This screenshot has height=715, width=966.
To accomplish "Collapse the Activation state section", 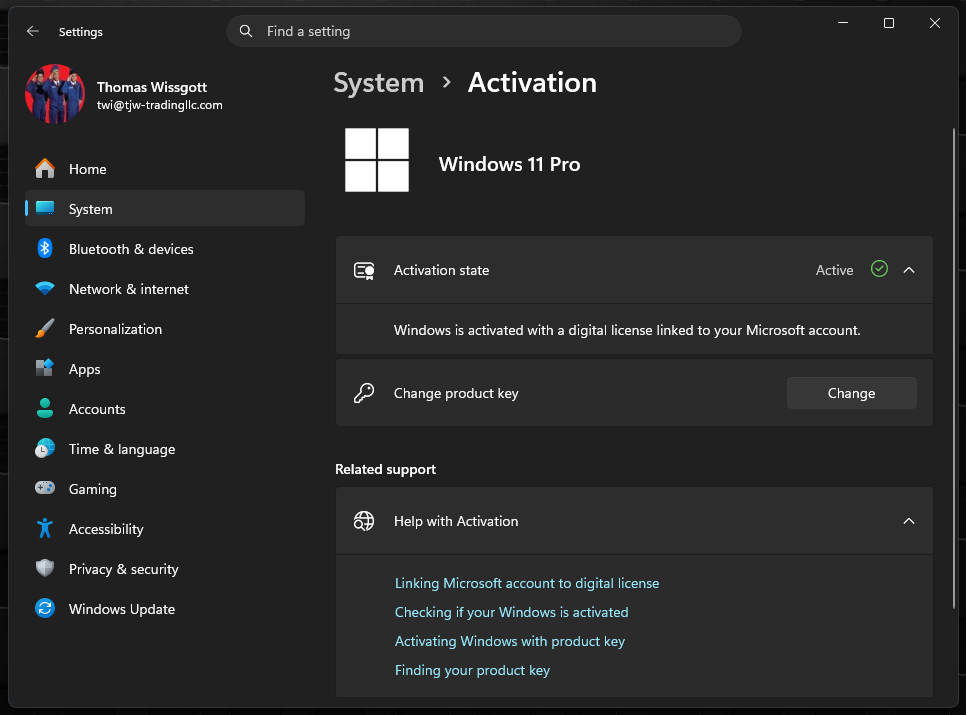I will click(909, 270).
